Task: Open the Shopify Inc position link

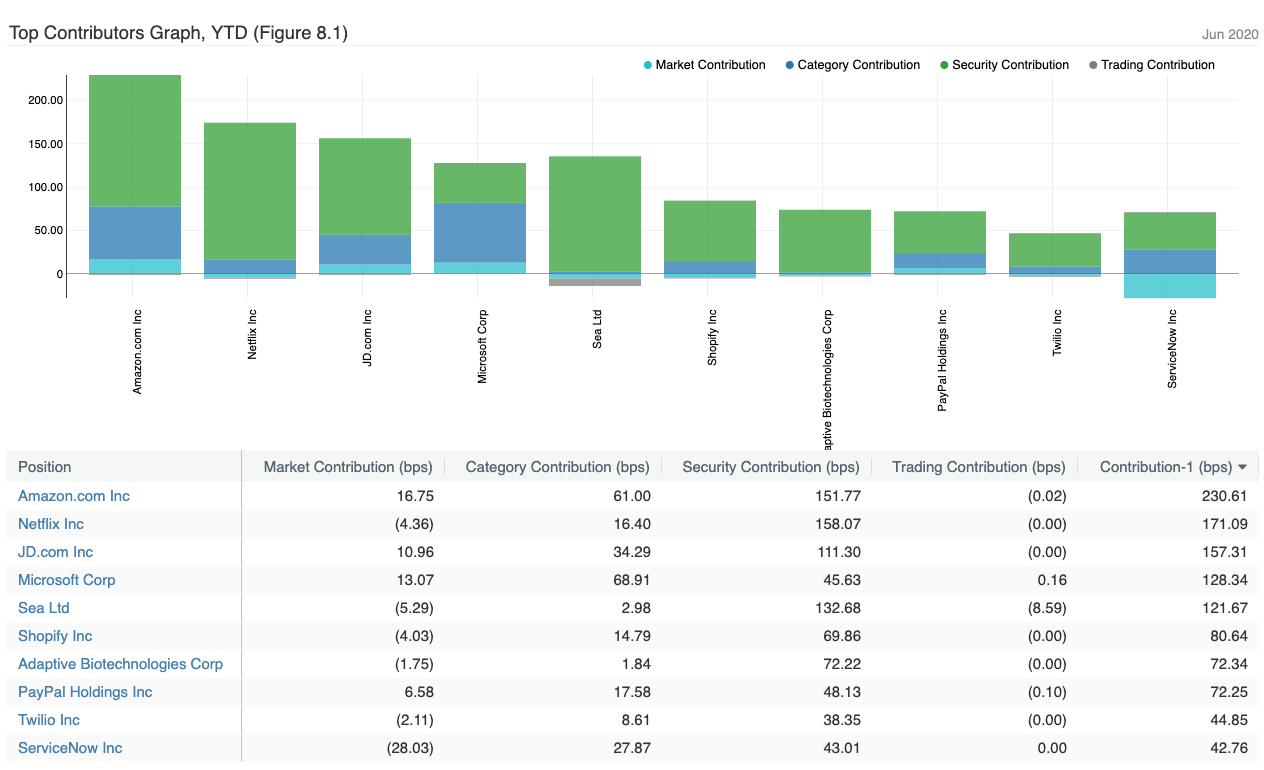Action: pos(55,636)
